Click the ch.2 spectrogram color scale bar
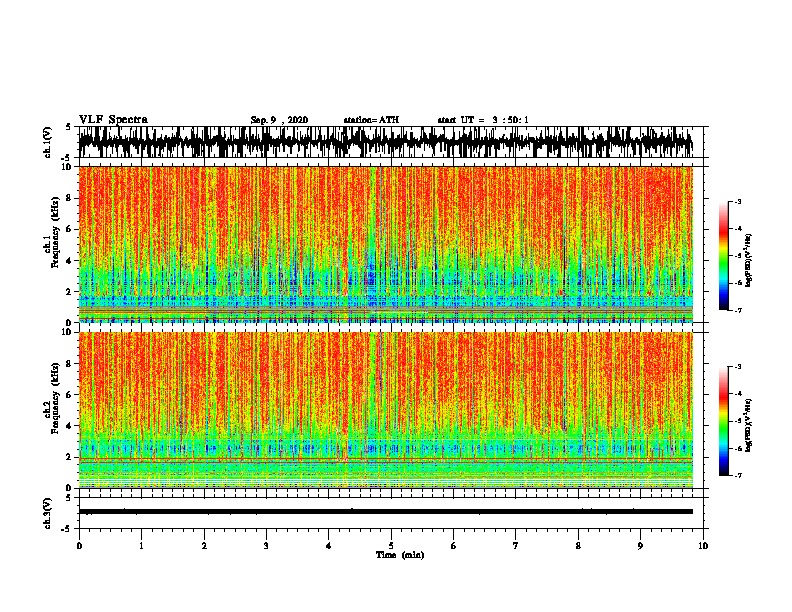Screen dimensions: 792x612 724,421
